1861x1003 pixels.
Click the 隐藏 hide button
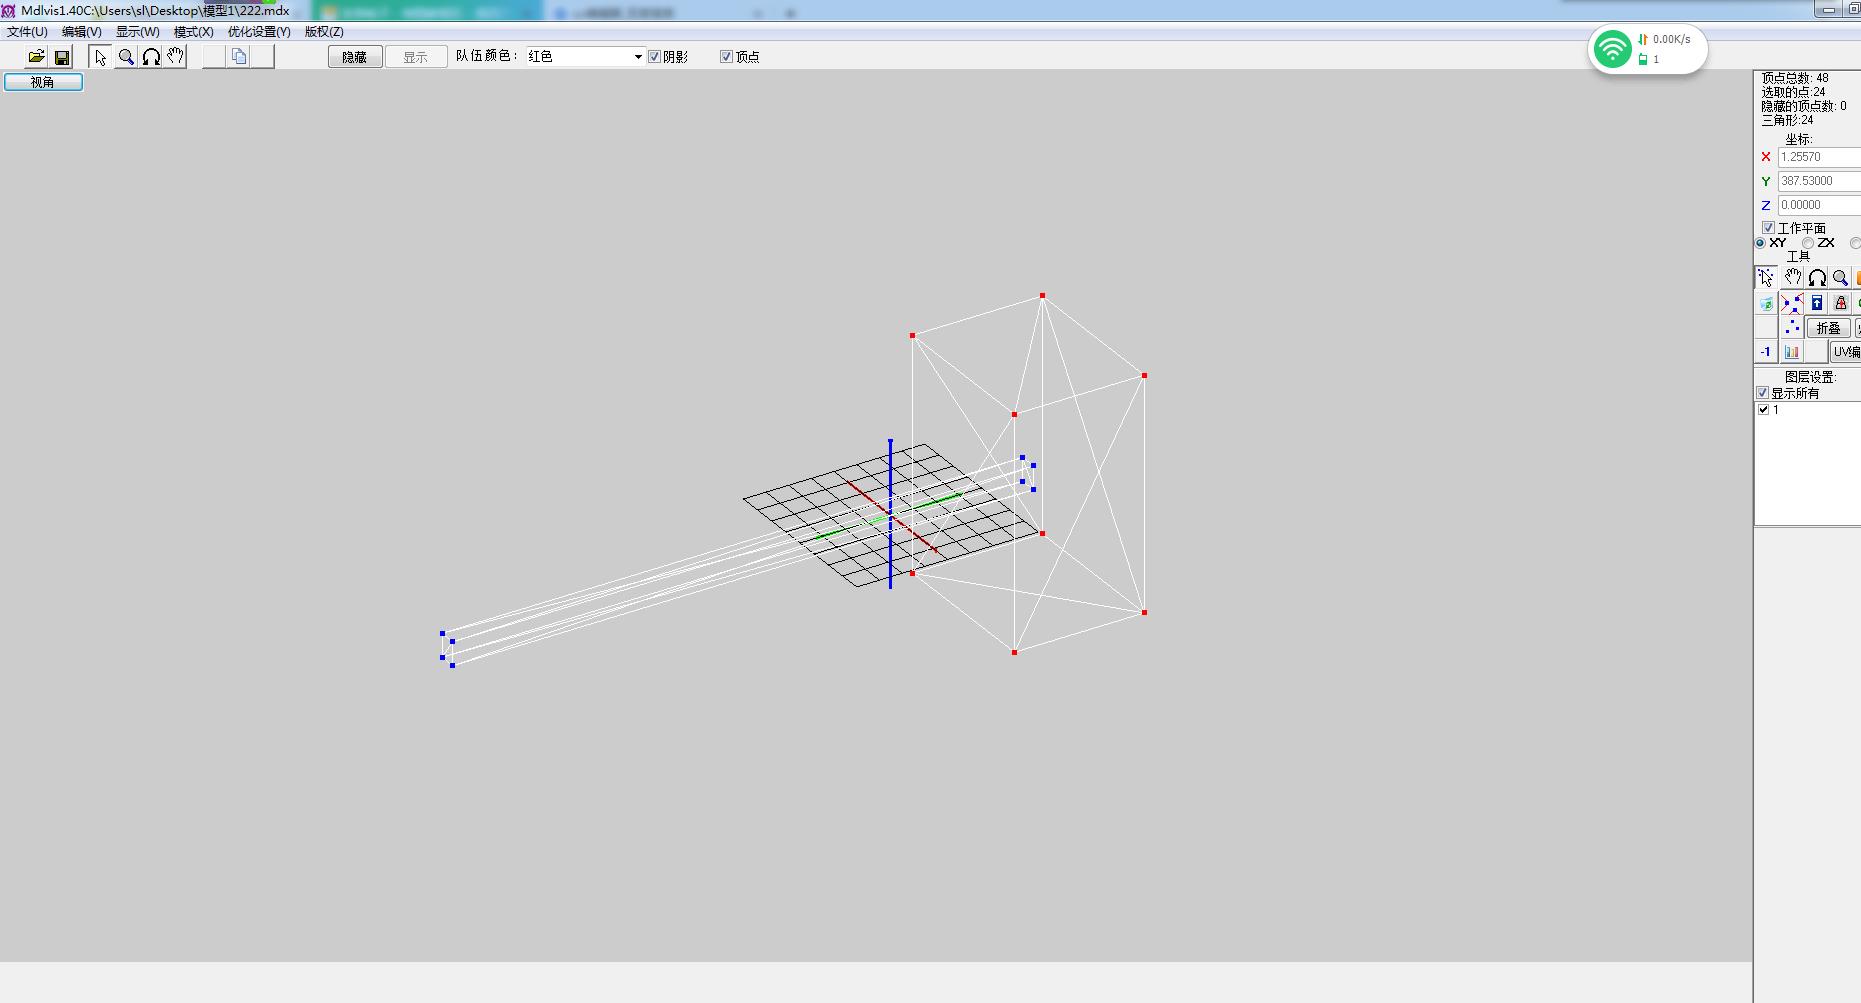coord(355,57)
